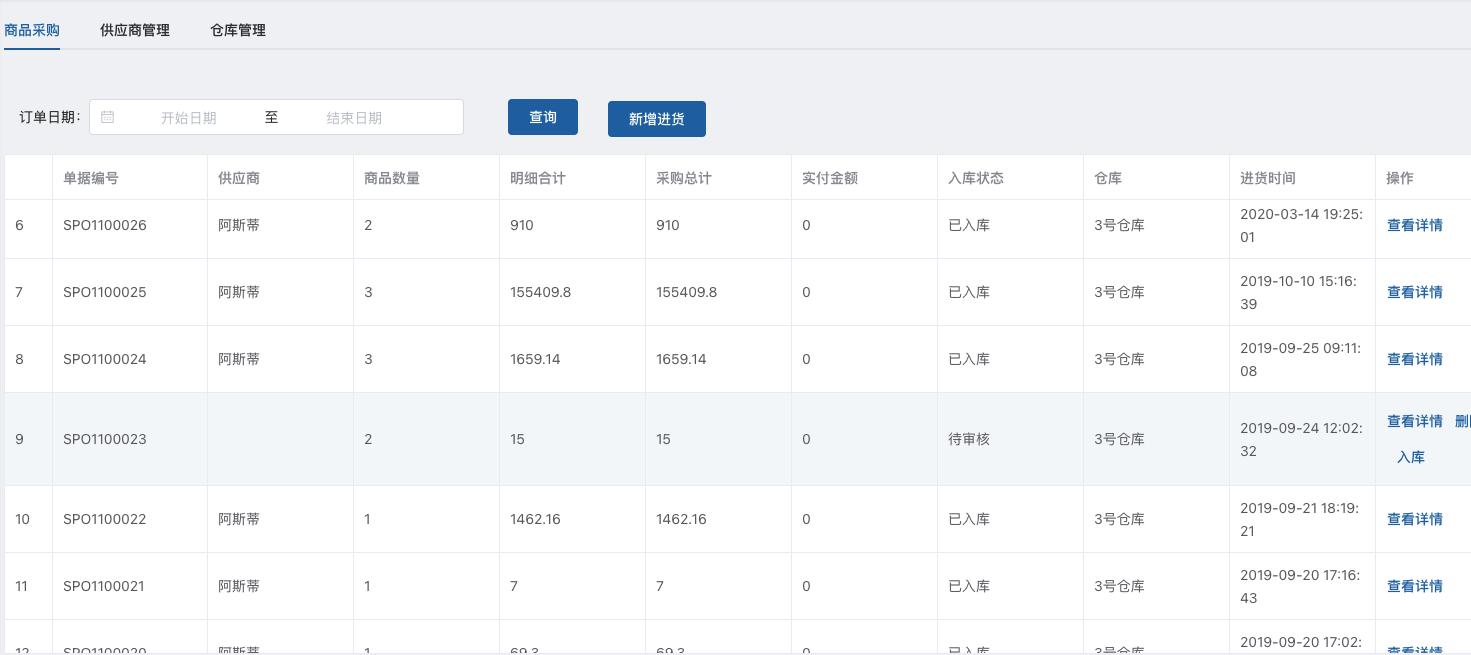Click the 结束日期 input field
Viewport: 1471px width, 655px height.
coord(354,117)
